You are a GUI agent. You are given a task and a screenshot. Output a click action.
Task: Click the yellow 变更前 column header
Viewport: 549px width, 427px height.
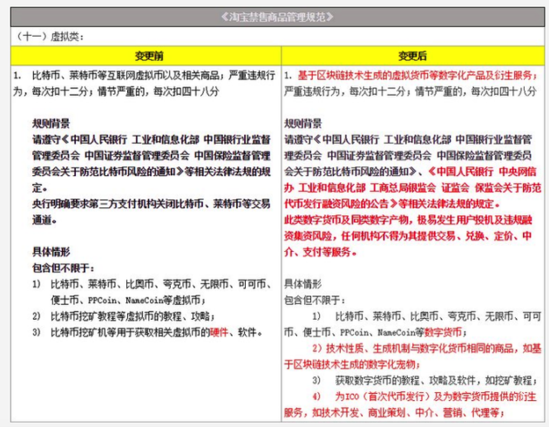click(x=150, y=56)
